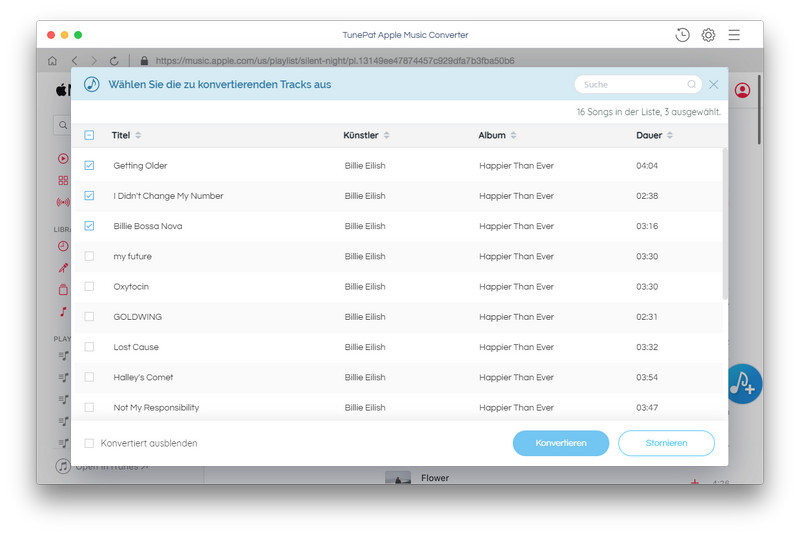The height and width of the screenshot is (536, 800).
Task: Click the Apple logo in the sidebar
Action: coord(62,90)
